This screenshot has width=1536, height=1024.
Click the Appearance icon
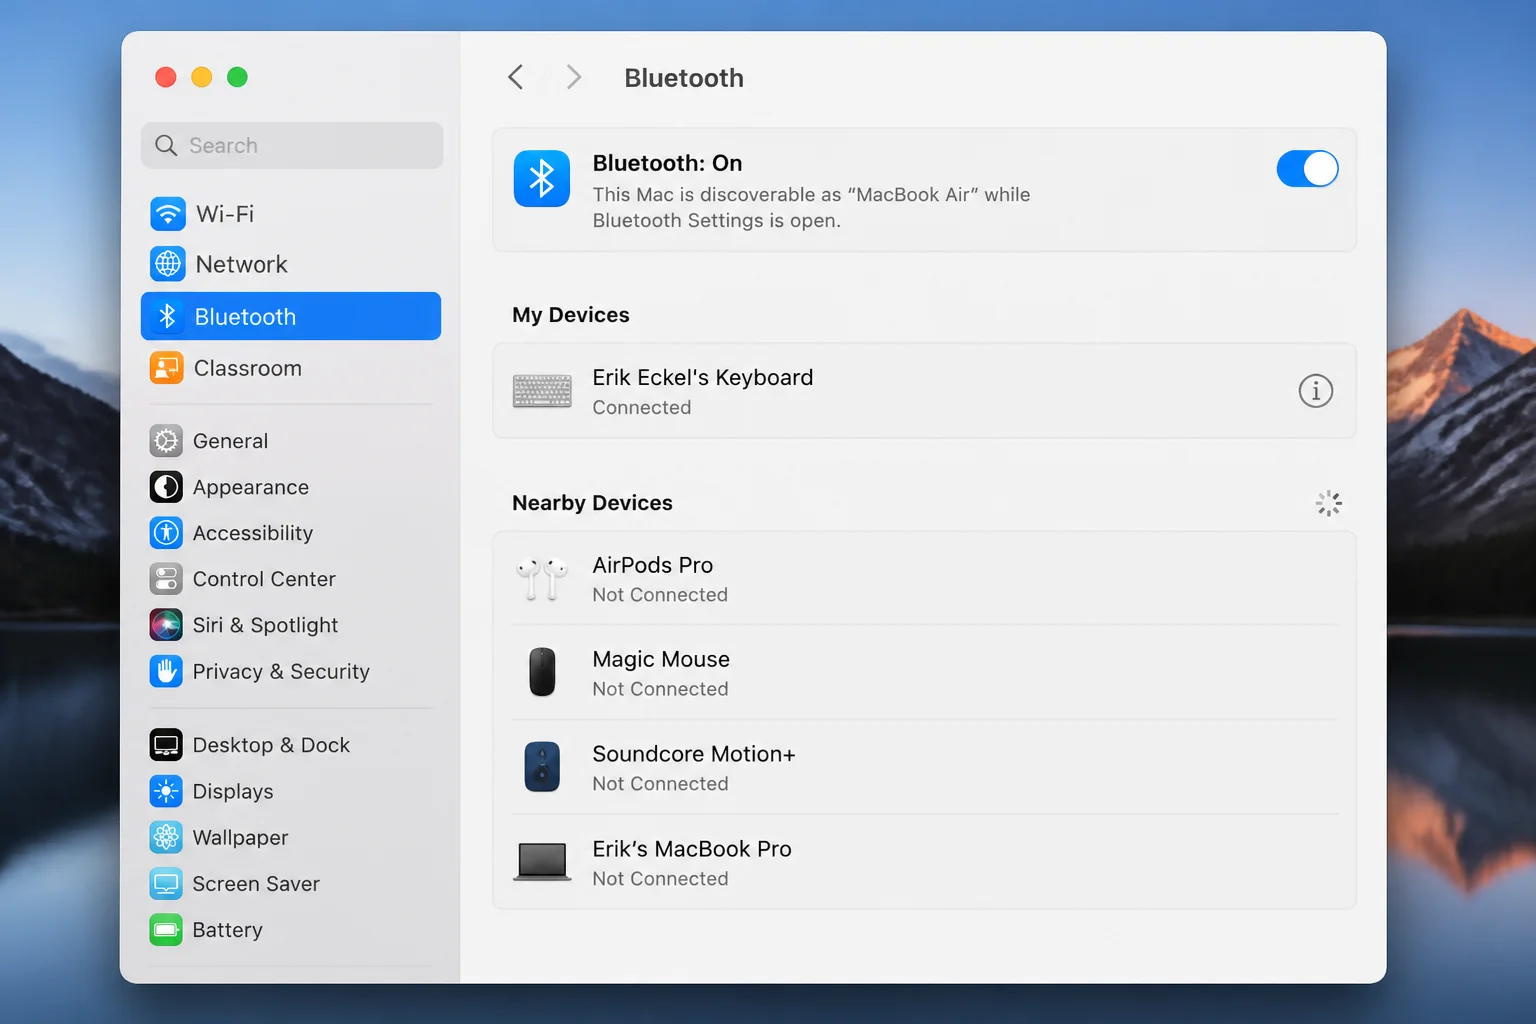click(x=166, y=487)
